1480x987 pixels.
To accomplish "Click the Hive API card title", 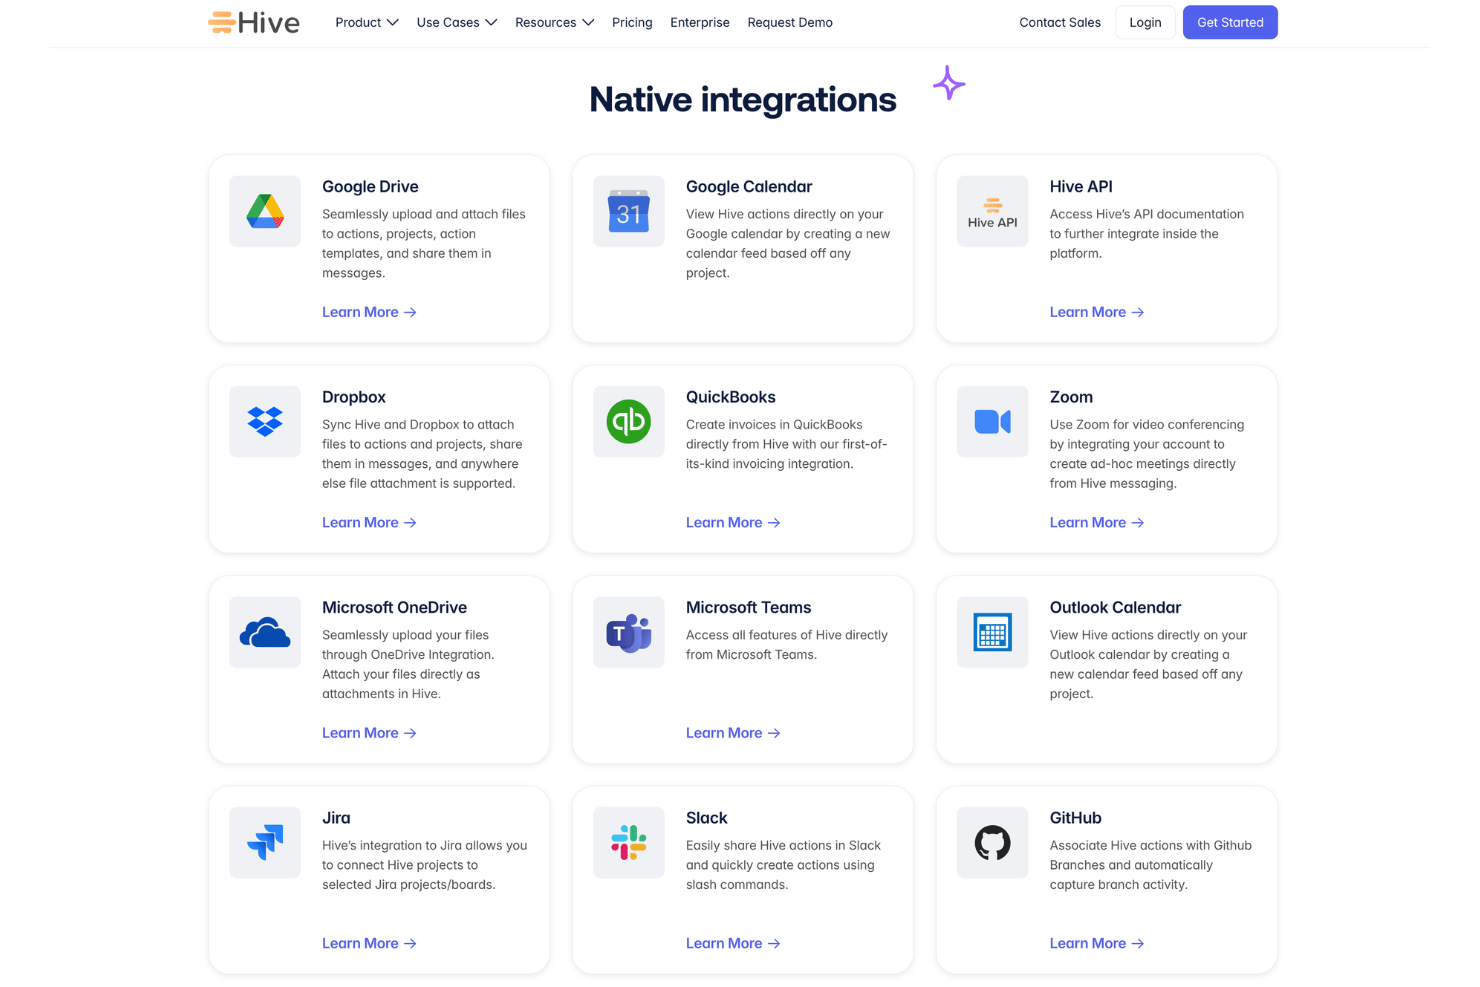I will pyautogui.click(x=1081, y=187).
